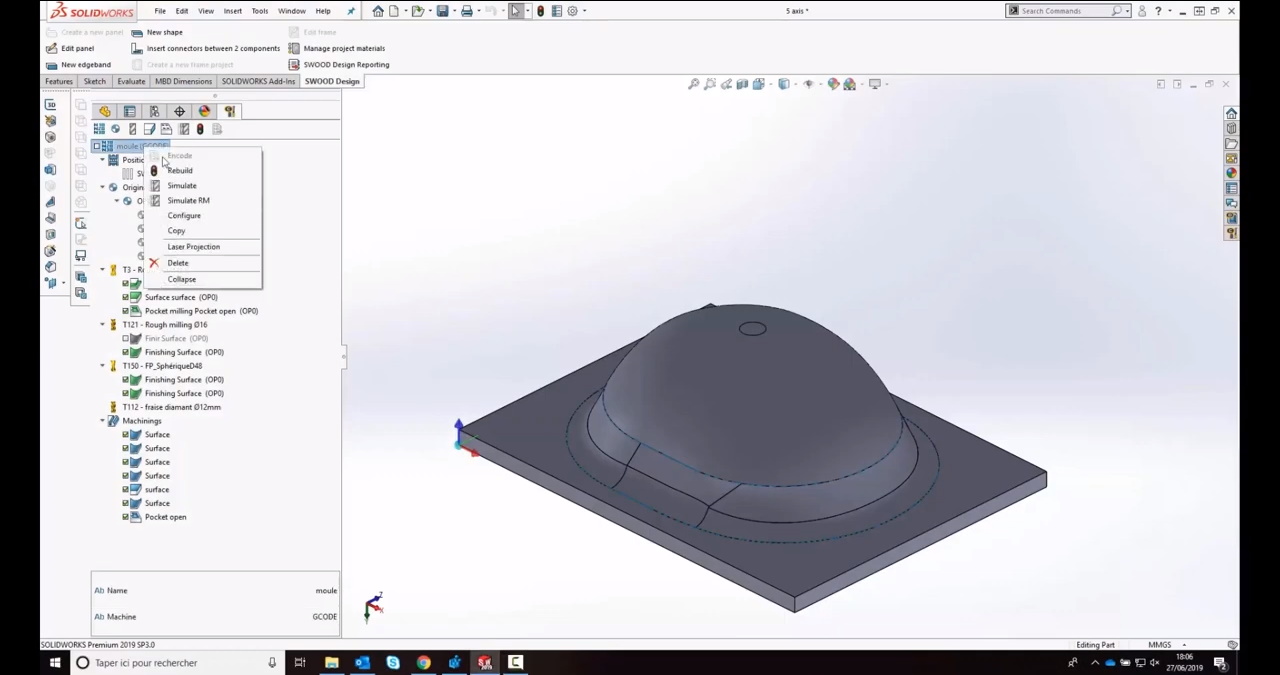
Task: Open the Options gear icon
Action: pos(573,11)
